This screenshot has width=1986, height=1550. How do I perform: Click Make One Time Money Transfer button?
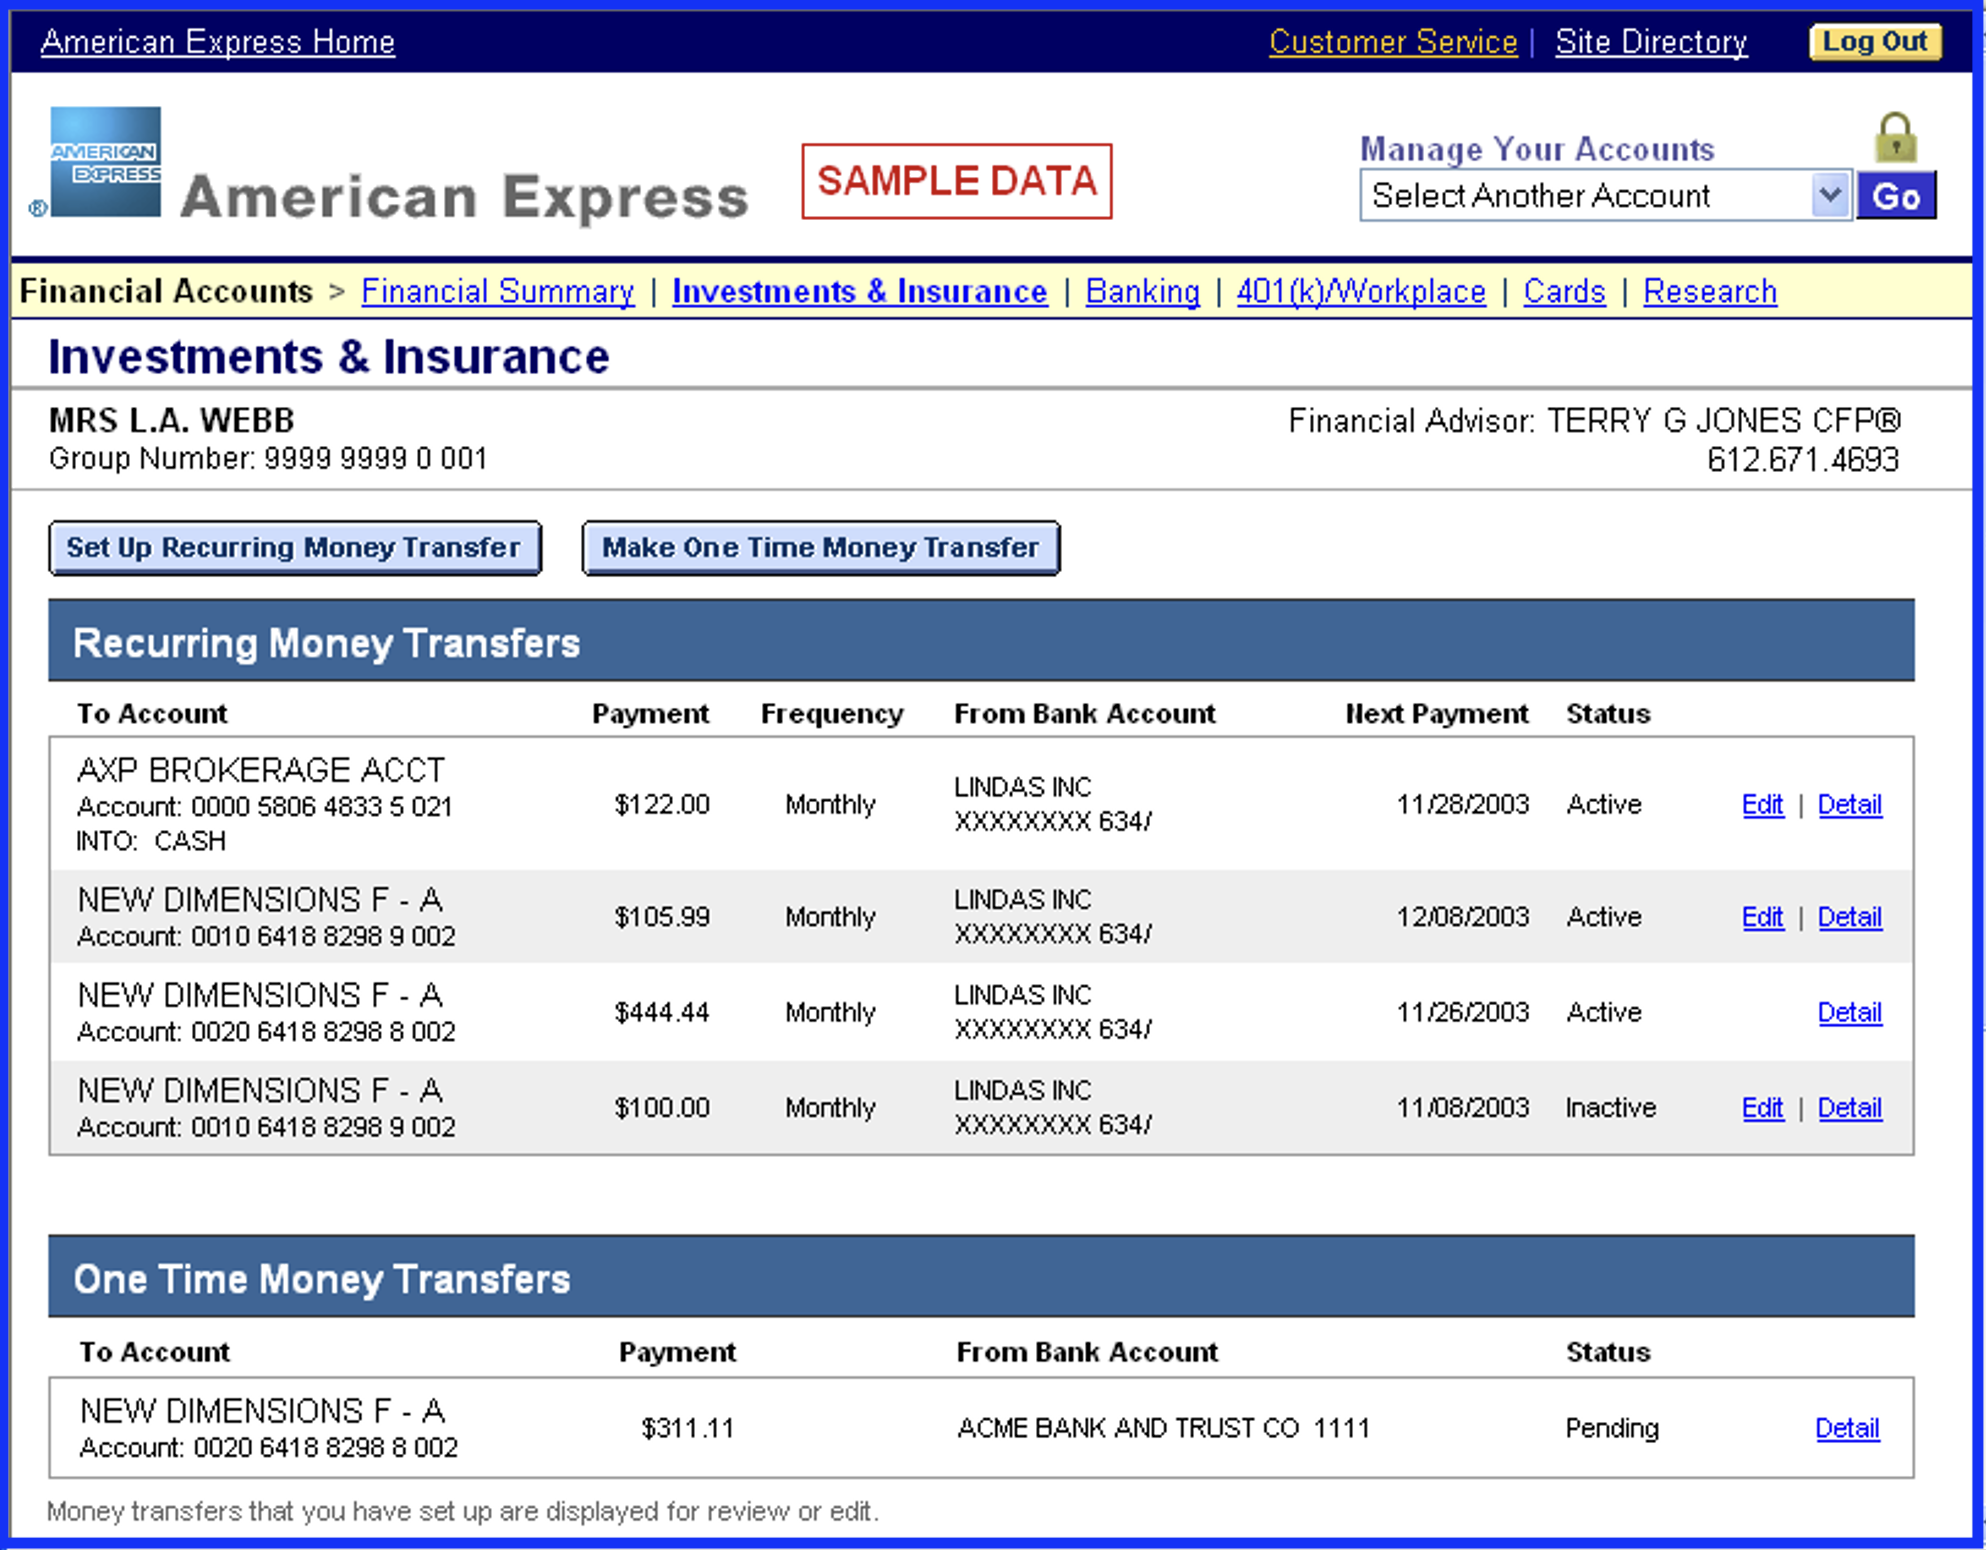coord(821,548)
